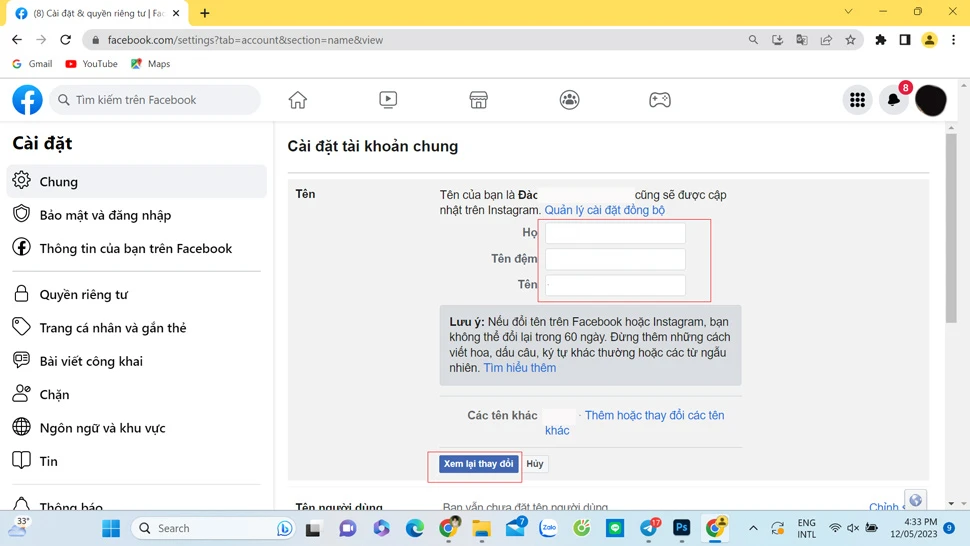Open Facebook Home feed icon

pyautogui.click(x=297, y=100)
